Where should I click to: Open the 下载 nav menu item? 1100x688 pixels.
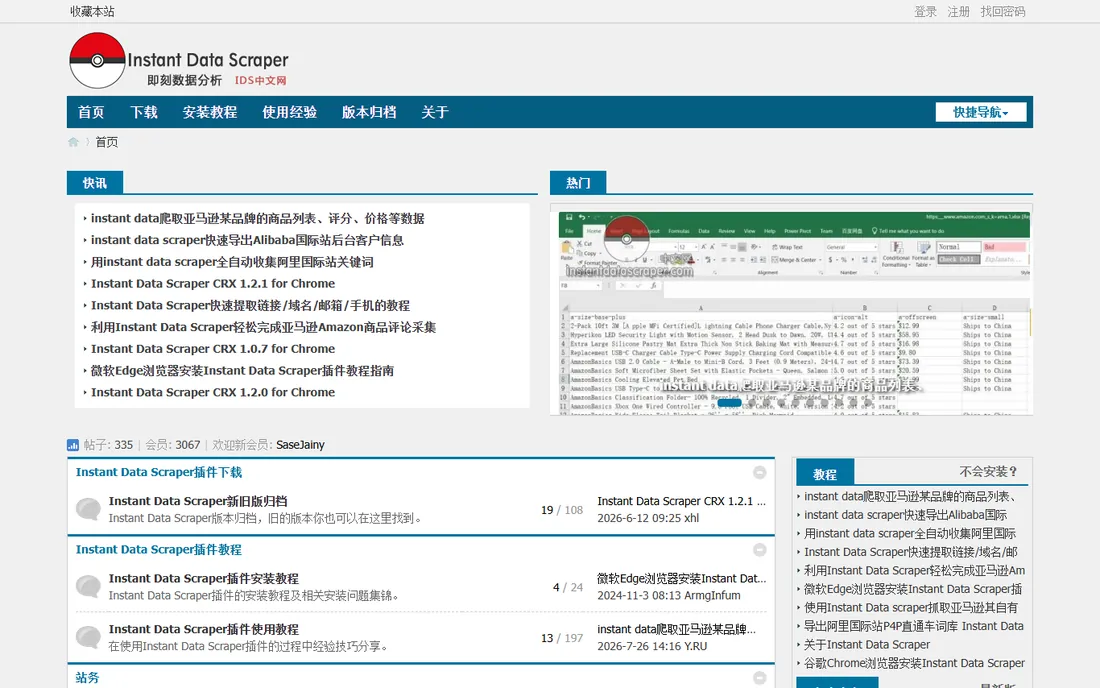click(x=144, y=112)
